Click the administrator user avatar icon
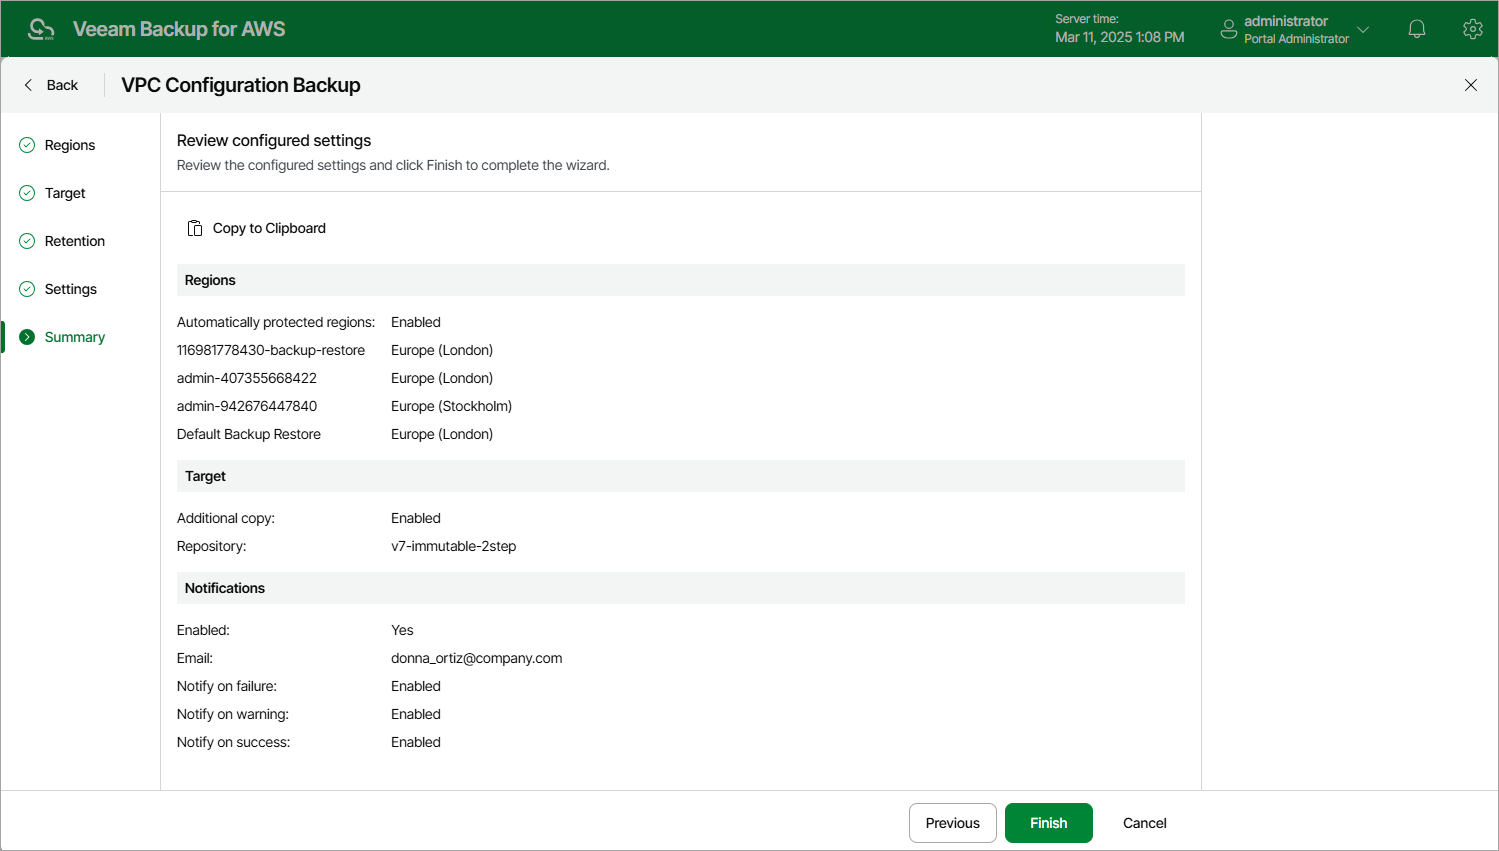This screenshot has width=1499, height=851. (1229, 29)
